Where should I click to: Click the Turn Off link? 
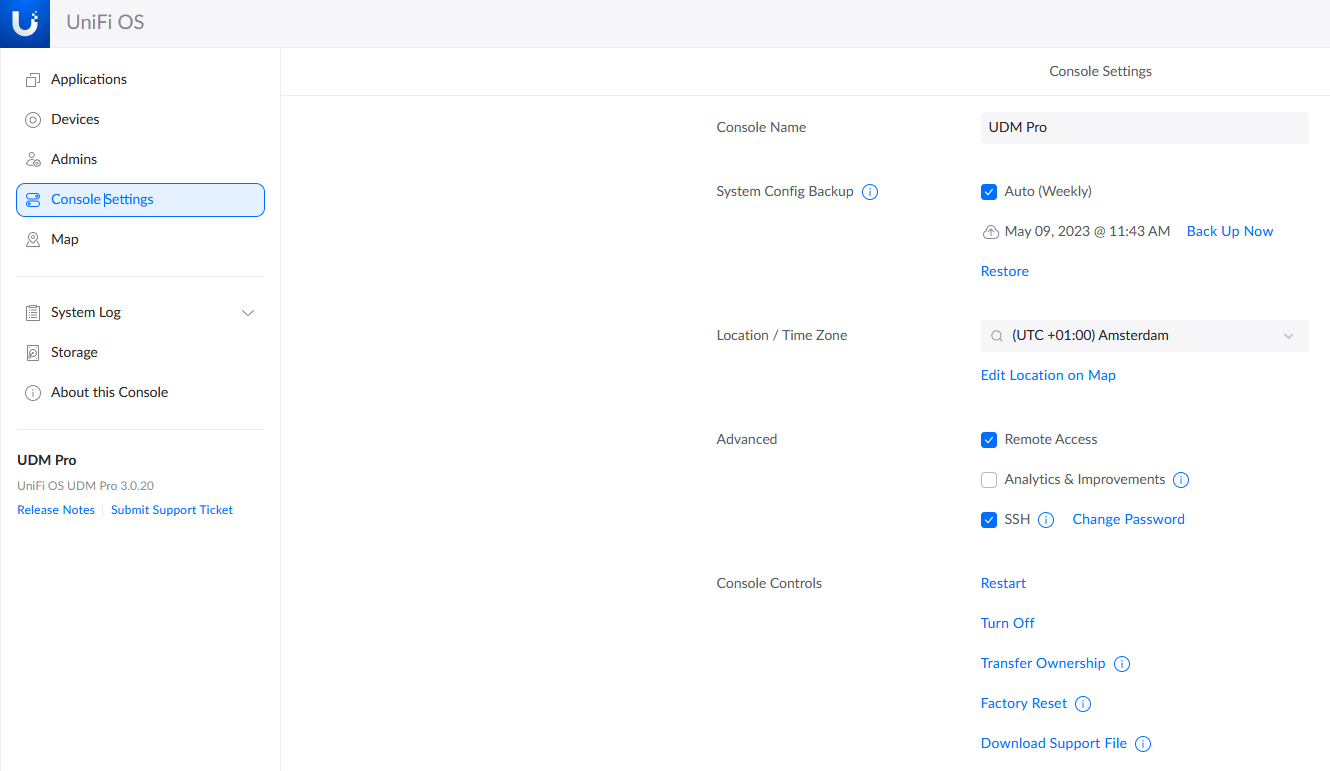click(x=1007, y=624)
